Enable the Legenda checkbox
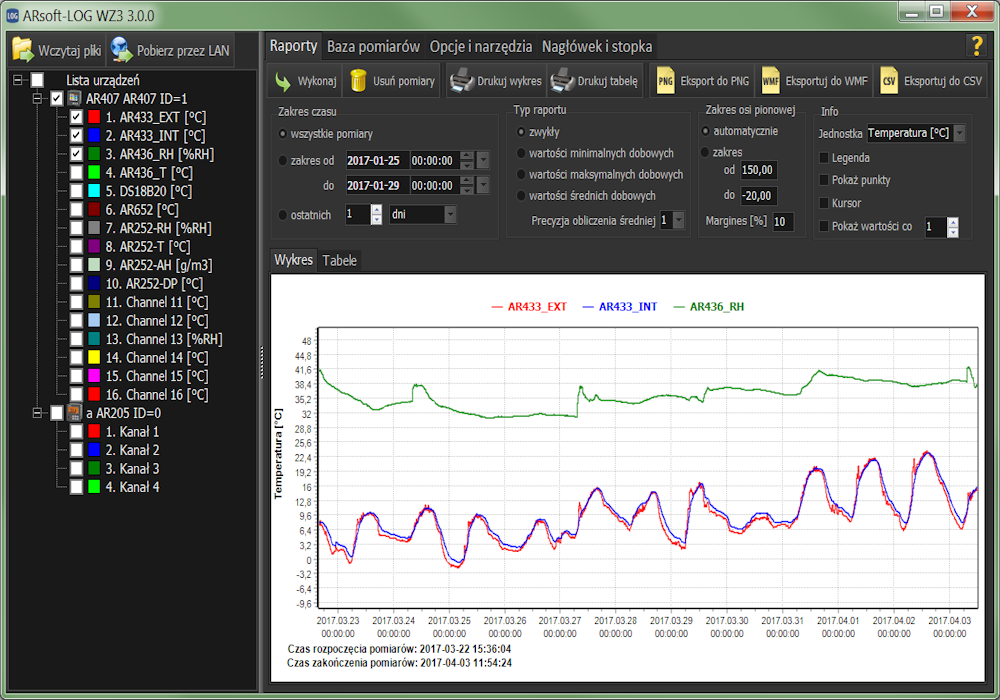1000x700 pixels. click(x=824, y=158)
